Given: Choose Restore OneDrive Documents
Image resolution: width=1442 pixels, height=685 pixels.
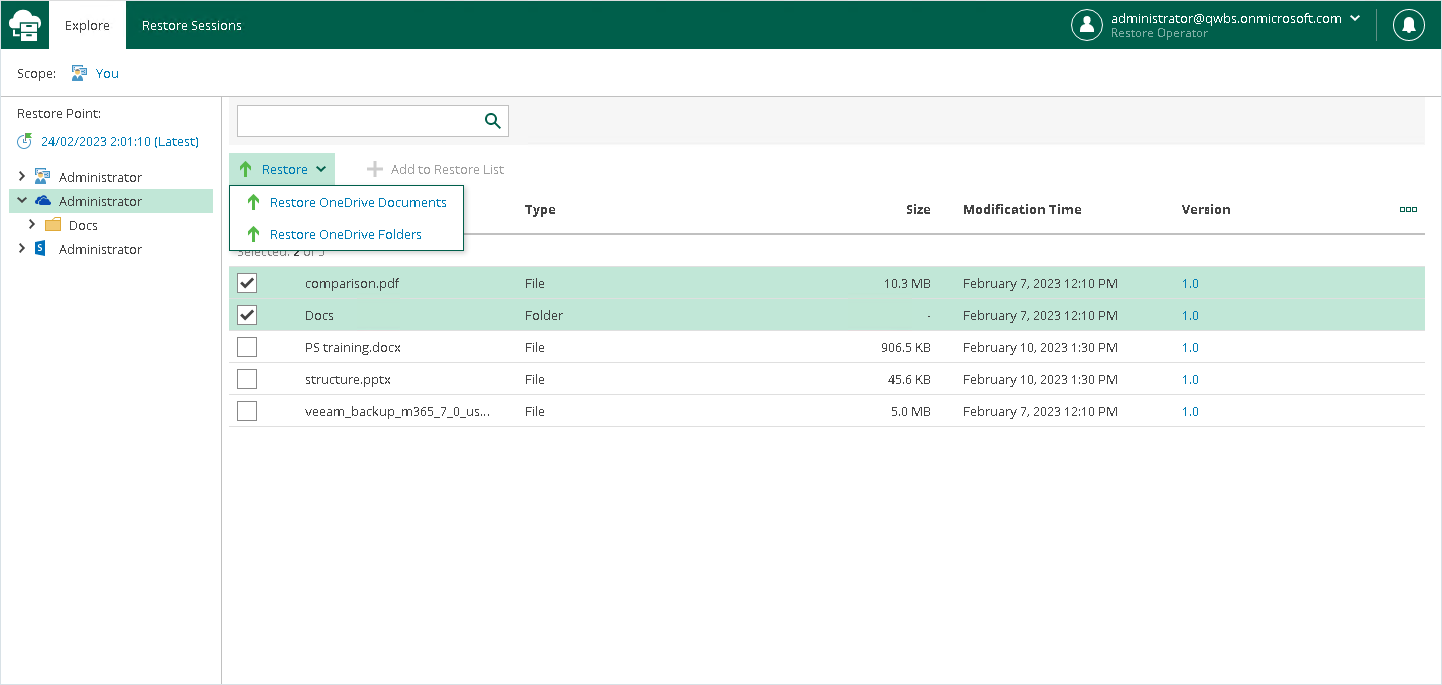Looking at the screenshot, I should [357, 202].
